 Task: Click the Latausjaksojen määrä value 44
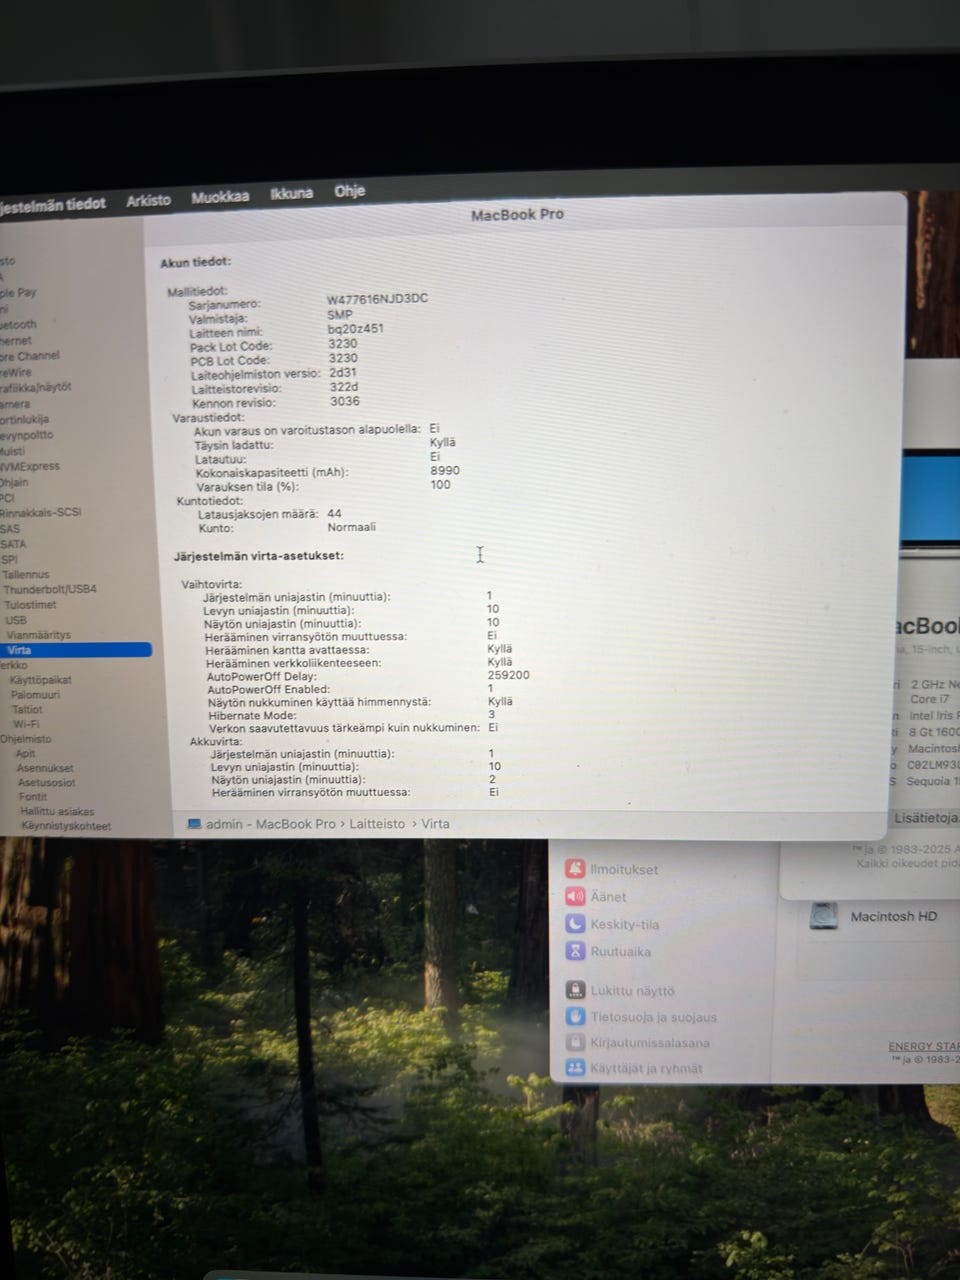(x=334, y=513)
